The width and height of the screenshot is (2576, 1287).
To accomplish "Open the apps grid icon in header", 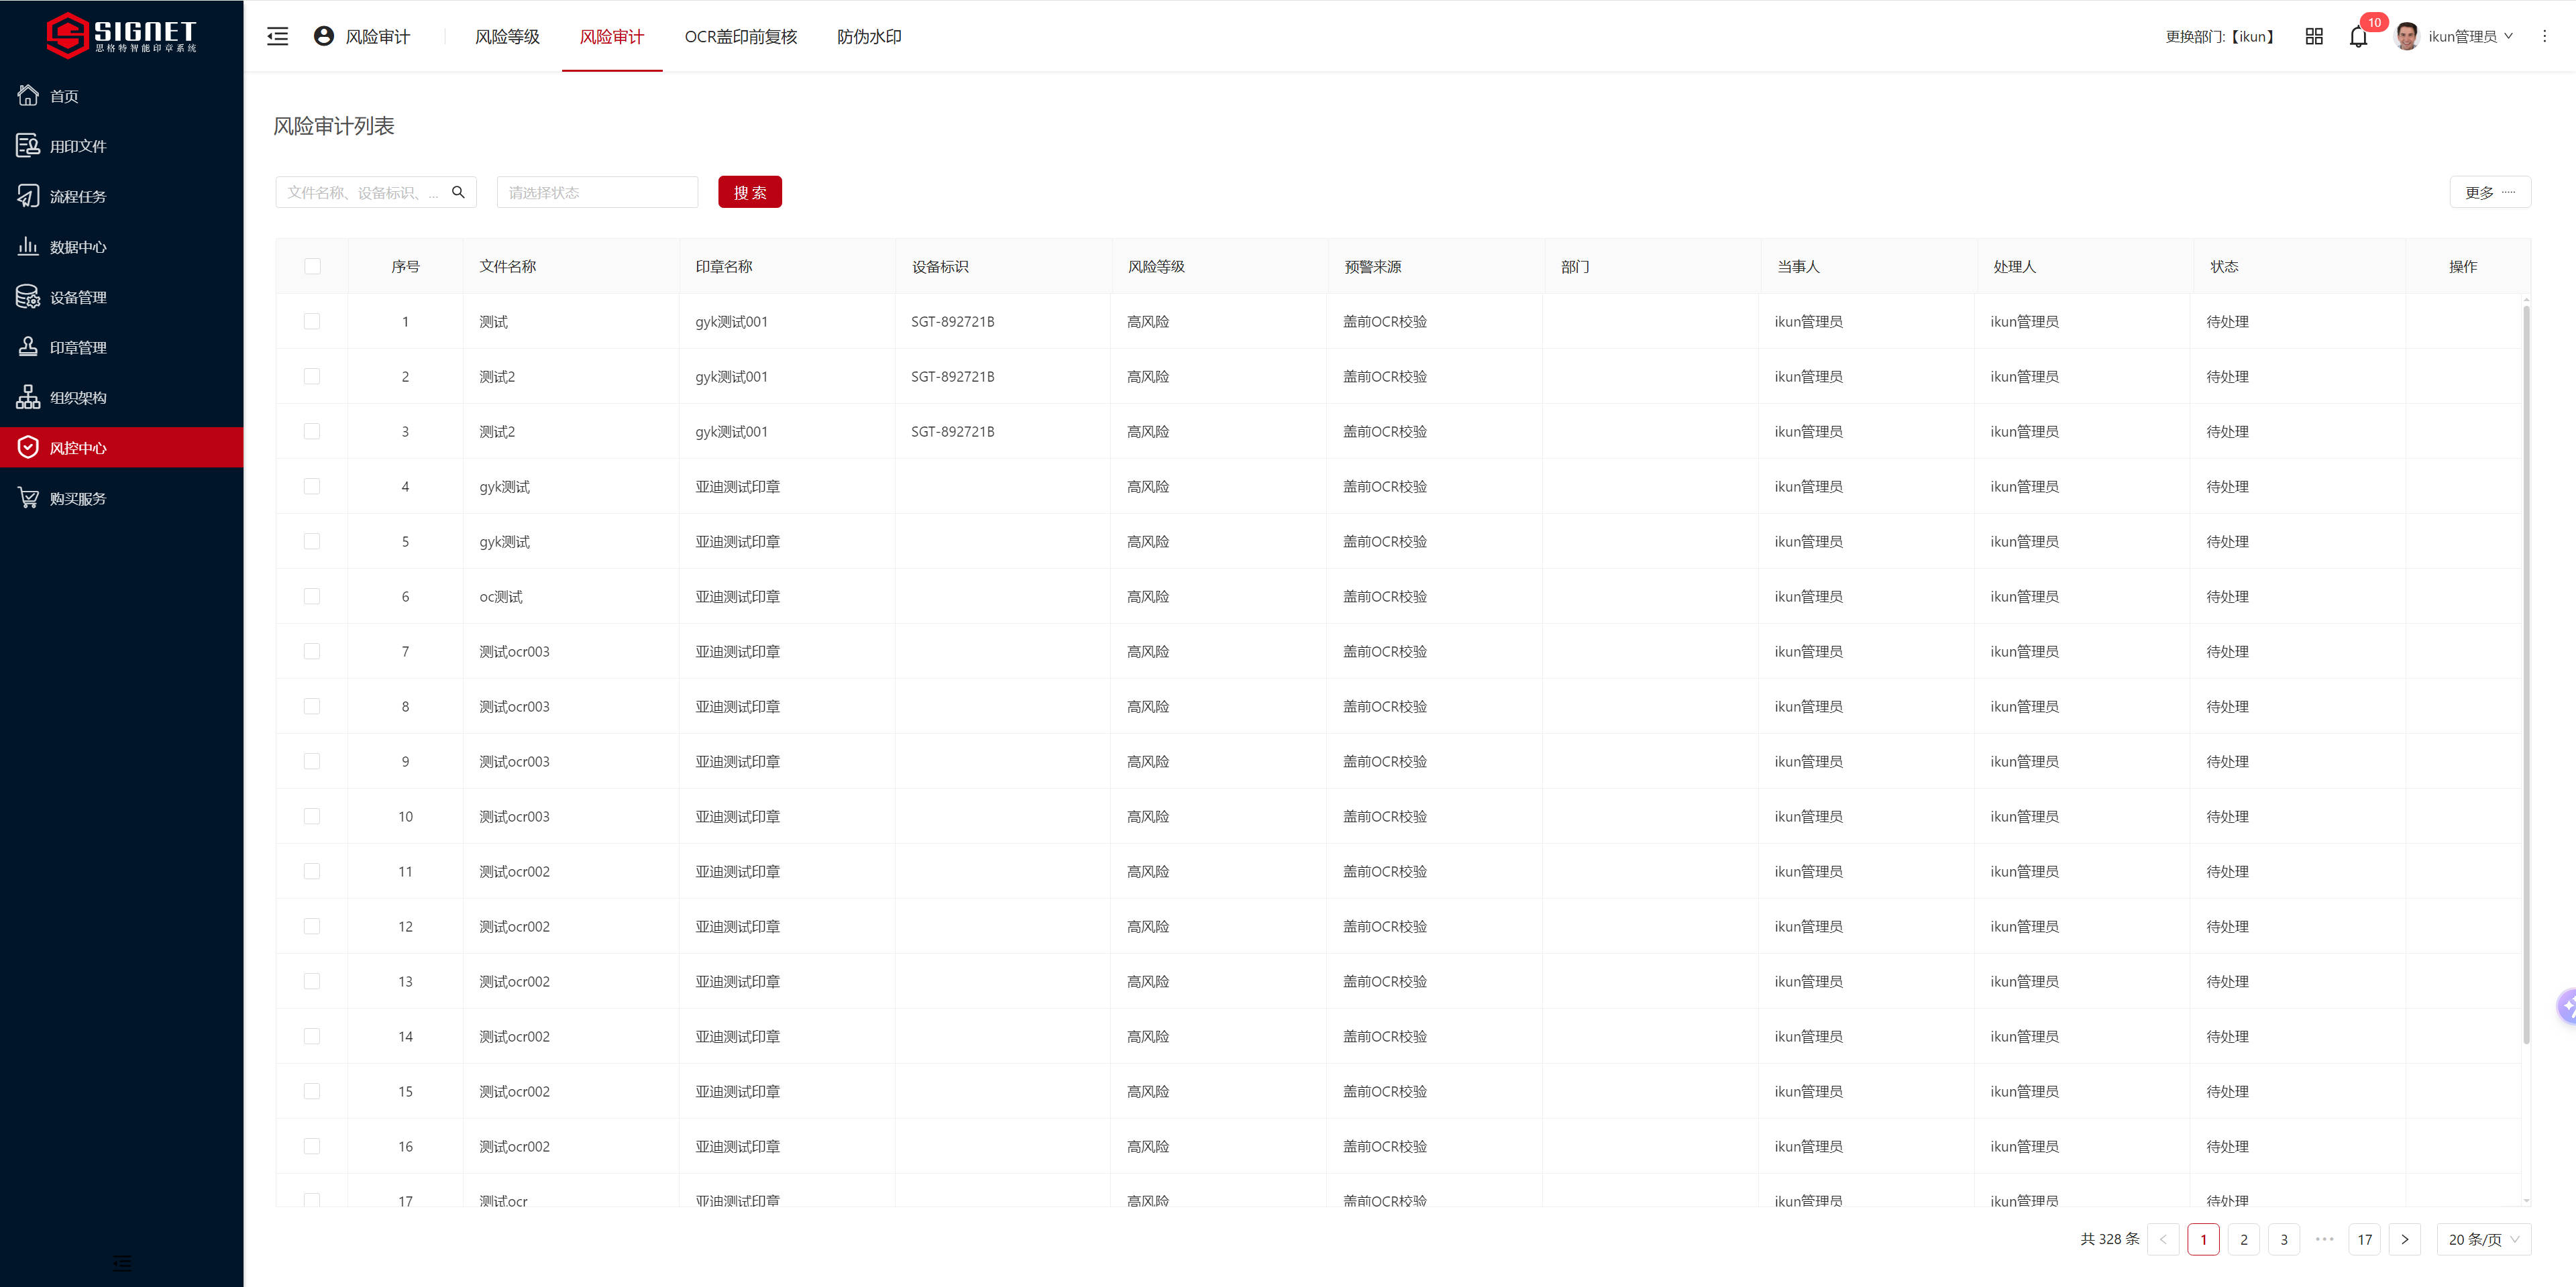I will click(x=2313, y=37).
